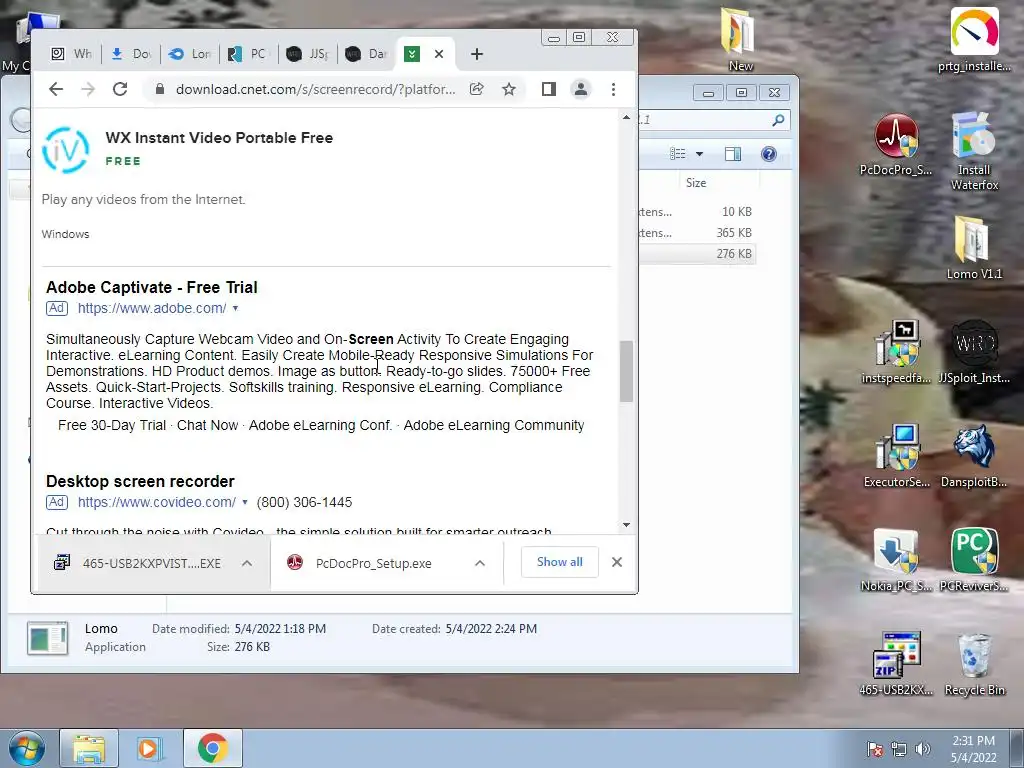
Task: Select the 10 KB file row
Action: click(697, 212)
